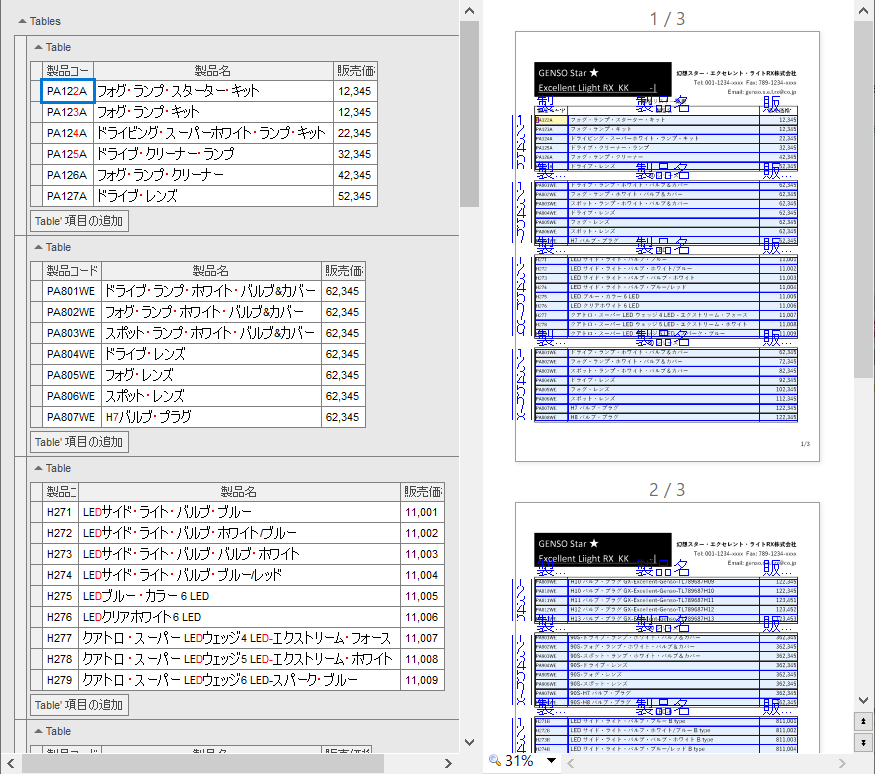This screenshot has width=875, height=774.
Task: Click the 22,345 price cell
Action: 355,133
